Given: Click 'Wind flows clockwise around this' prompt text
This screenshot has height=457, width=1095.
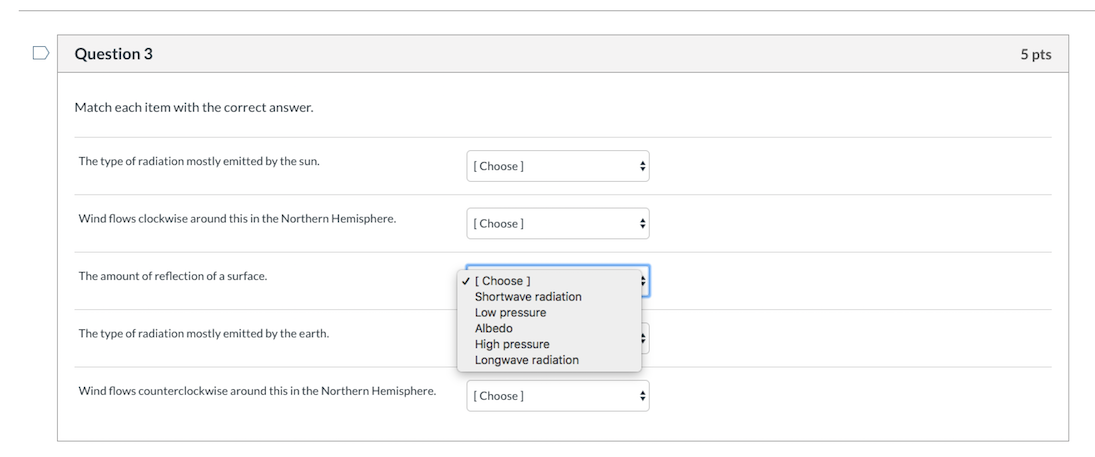Looking at the screenshot, I should tap(237, 219).
